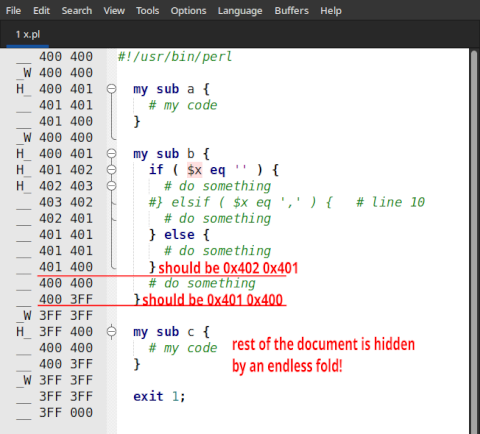Collapse the fold at first '# do something' comment
Screen dimensions: 480x434
pos(112,186)
